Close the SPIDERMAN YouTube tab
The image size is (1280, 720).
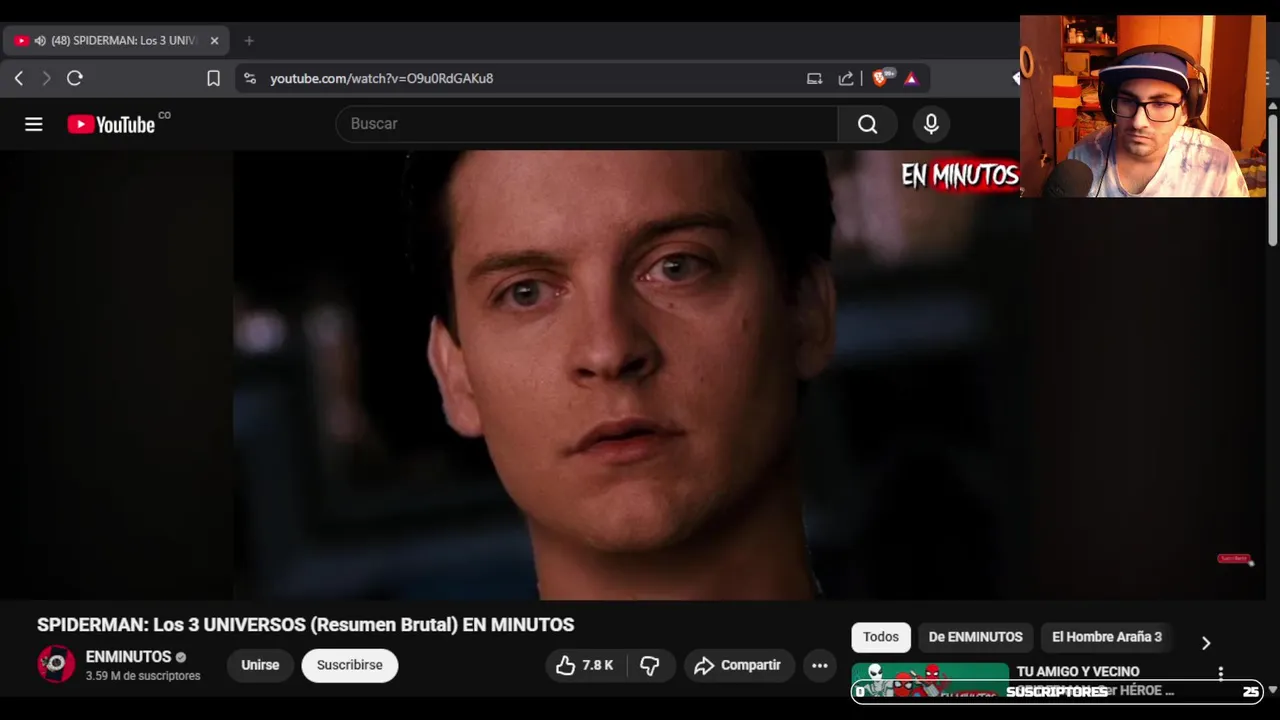coord(214,41)
